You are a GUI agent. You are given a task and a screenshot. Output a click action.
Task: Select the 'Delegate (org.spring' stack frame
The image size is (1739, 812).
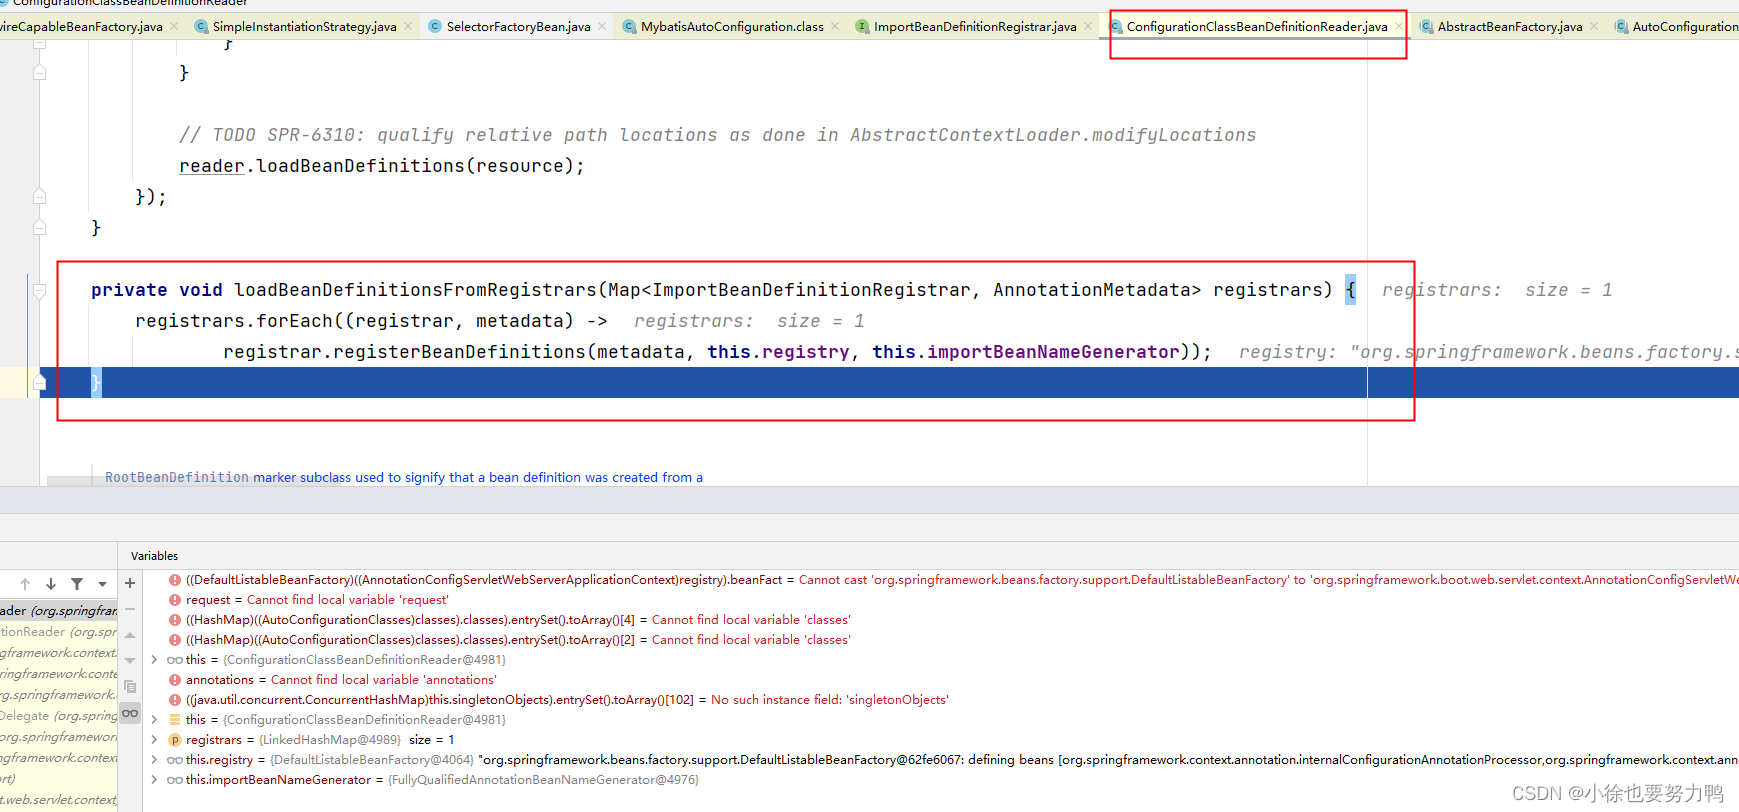(x=59, y=716)
